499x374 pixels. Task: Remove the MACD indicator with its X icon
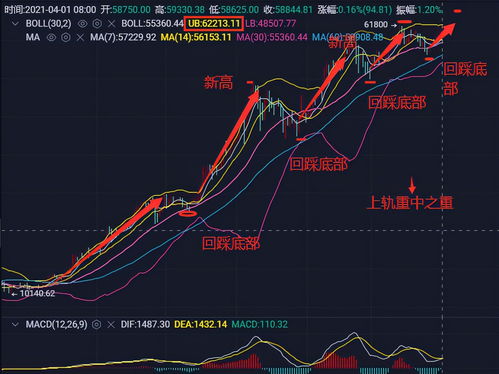click(x=111, y=324)
